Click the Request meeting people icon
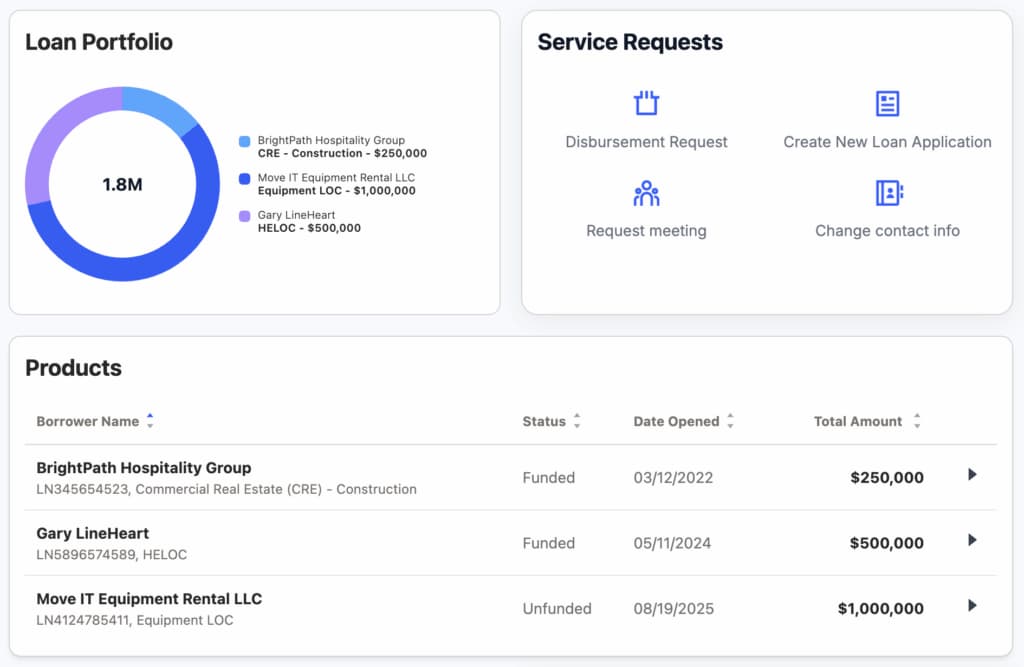The height and width of the screenshot is (667, 1024). 646,193
